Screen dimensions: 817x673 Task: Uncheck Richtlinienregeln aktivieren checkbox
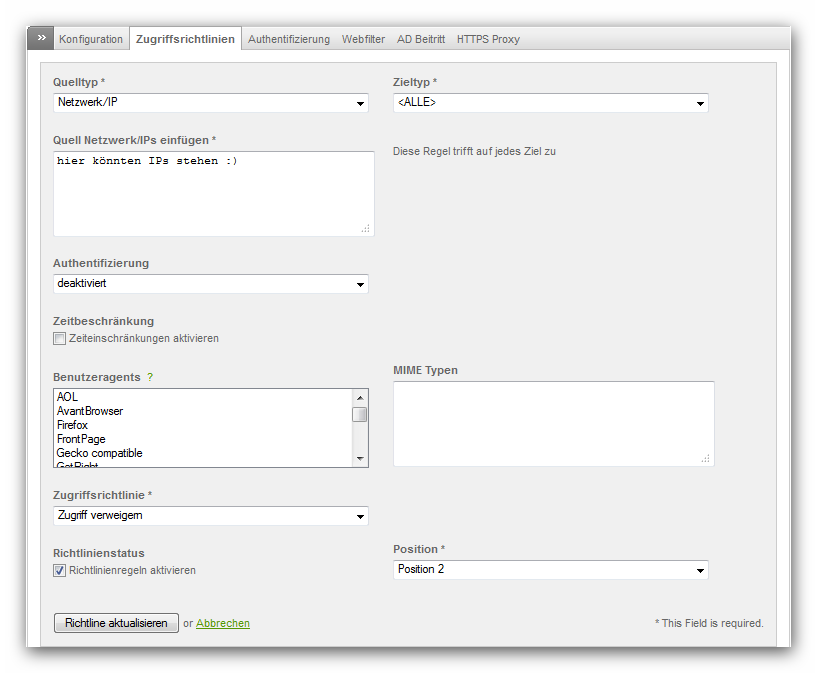tap(60, 571)
